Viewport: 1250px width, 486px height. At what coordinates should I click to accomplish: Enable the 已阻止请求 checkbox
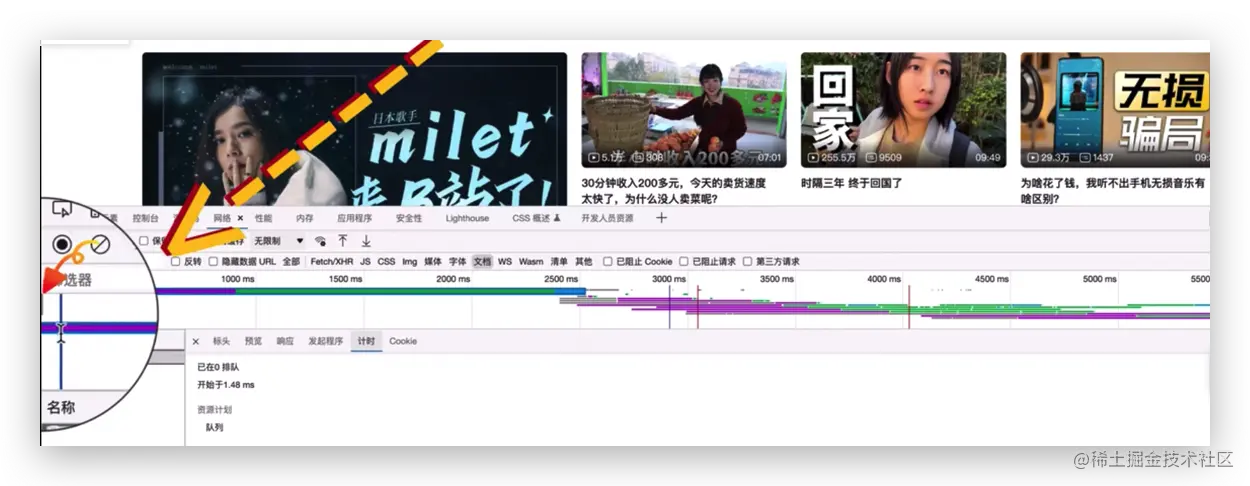(x=684, y=262)
